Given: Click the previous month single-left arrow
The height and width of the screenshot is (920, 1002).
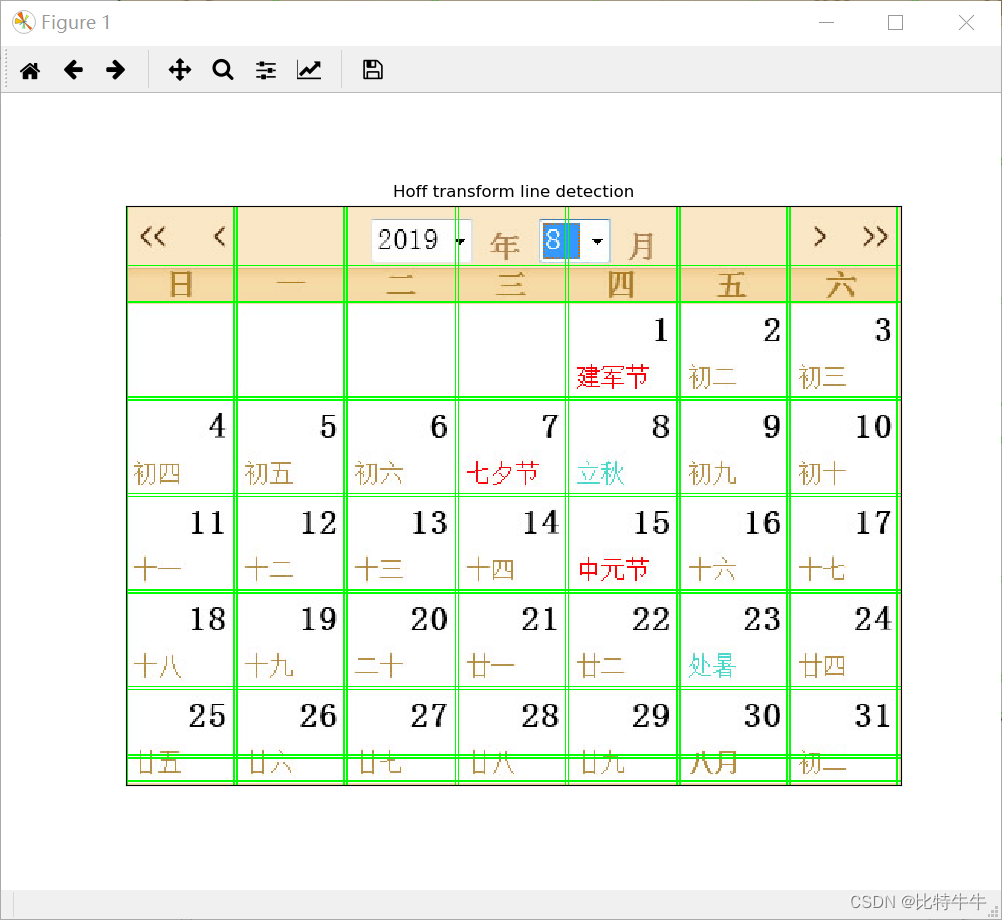Looking at the screenshot, I should click(x=219, y=236).
